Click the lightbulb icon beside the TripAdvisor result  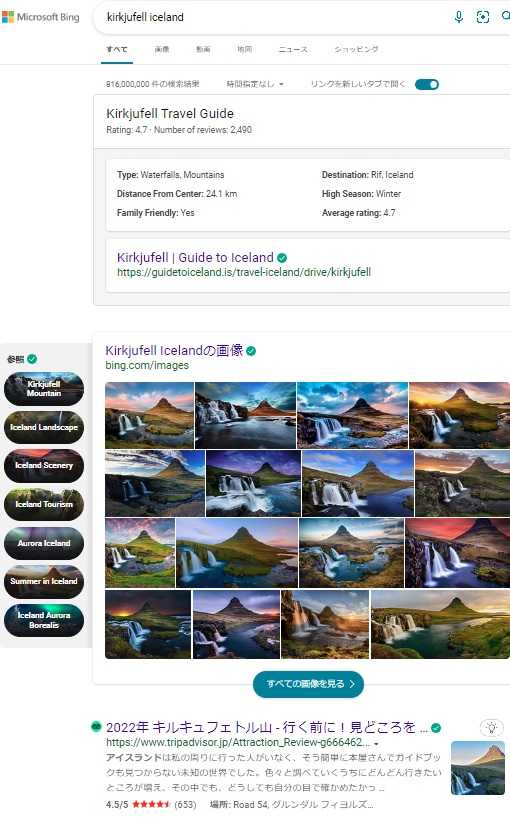coord(491,727)
